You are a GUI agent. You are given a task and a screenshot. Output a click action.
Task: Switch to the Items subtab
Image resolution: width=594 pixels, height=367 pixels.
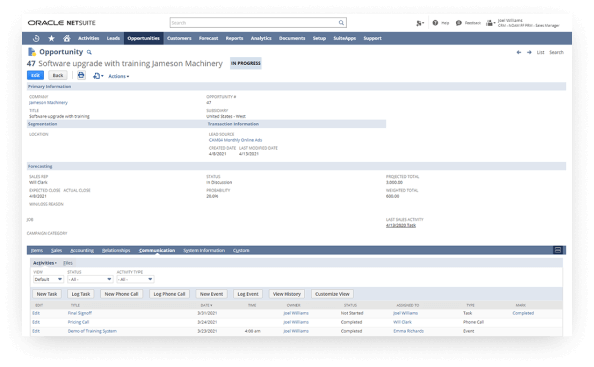coord(37,250)
